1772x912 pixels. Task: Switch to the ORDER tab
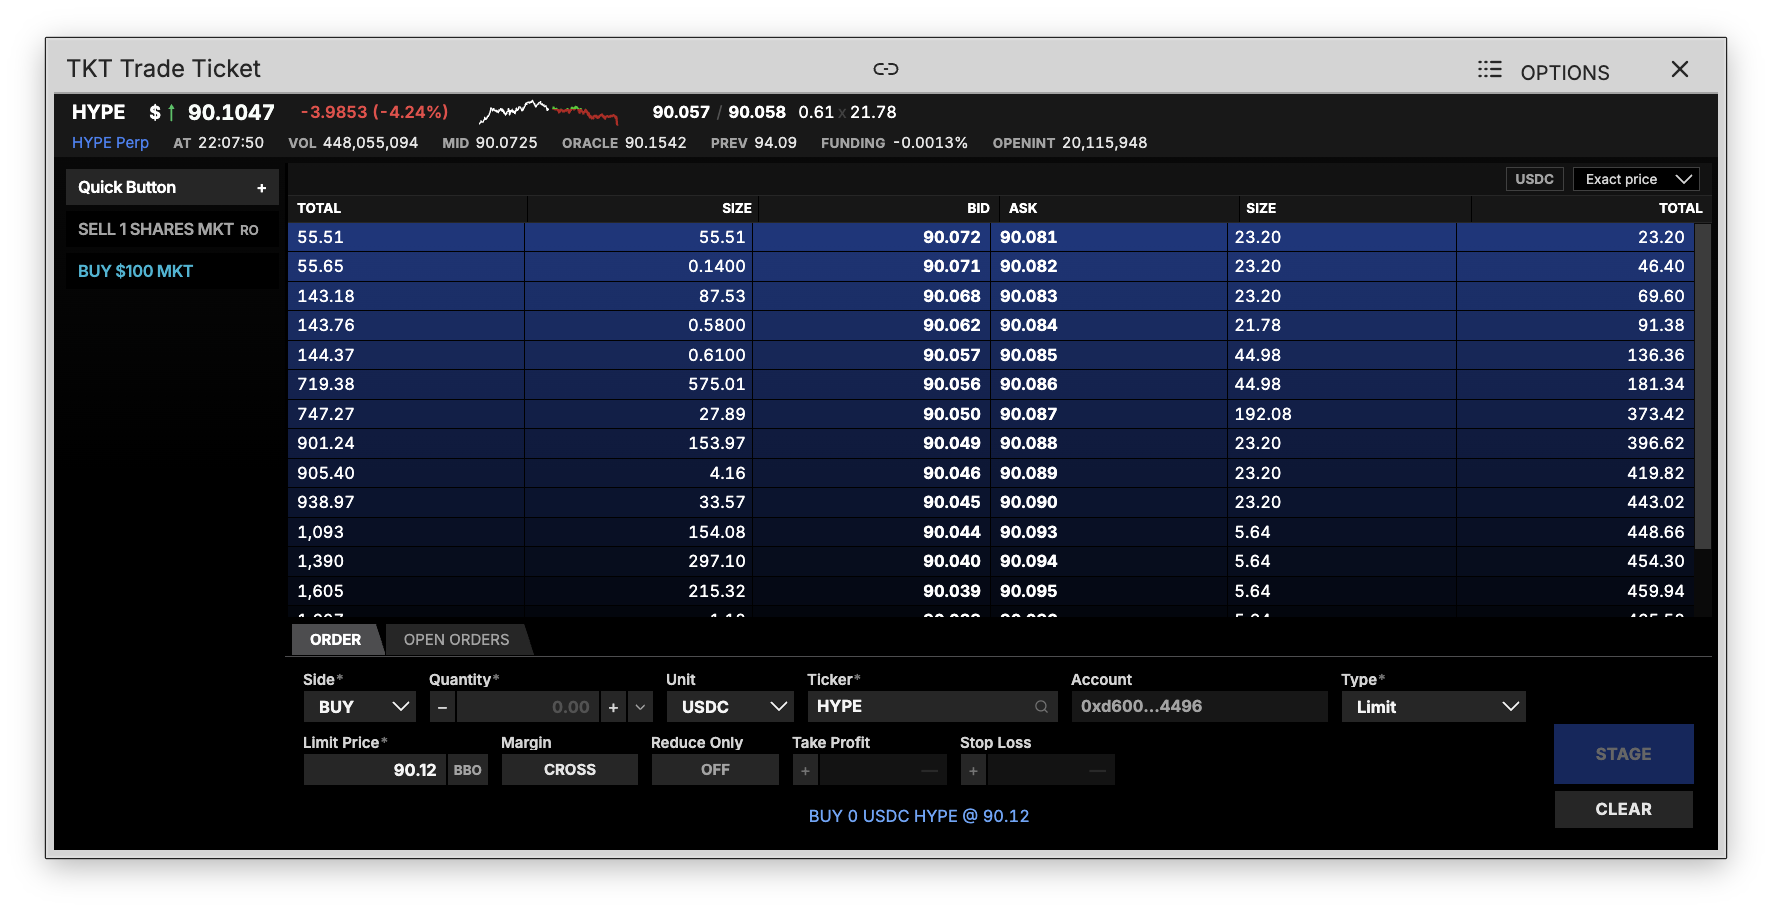pyautogui.click(x=335, y=640)
